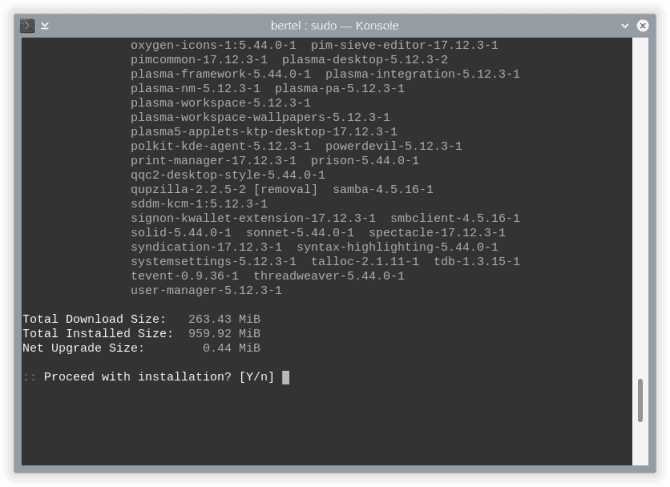Click 'polkit-kde-agent-5.12.3-1' package name
Viewport: 670px width, 487px height.
(220, 147)
